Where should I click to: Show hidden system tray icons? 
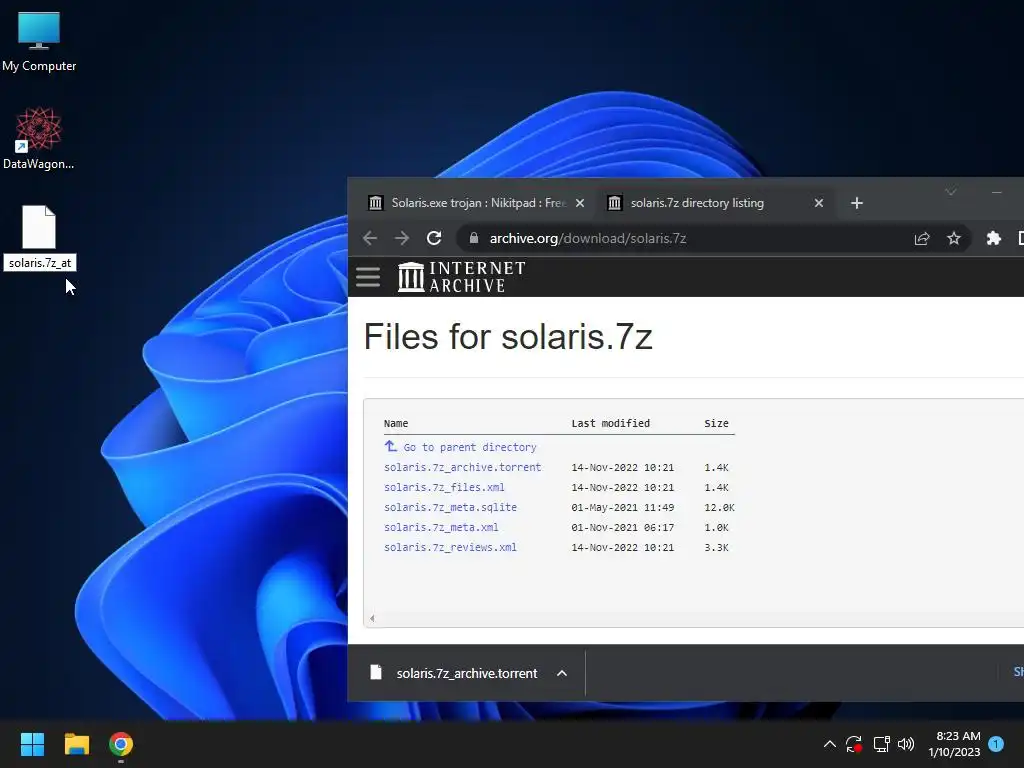pyautogui.click(x=829, y=744)
